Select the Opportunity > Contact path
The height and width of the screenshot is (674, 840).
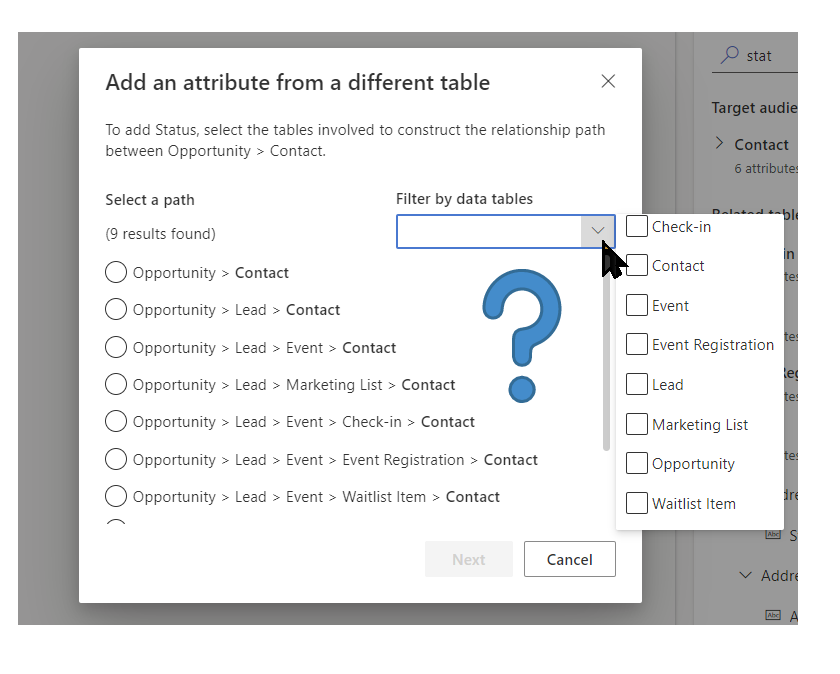[x=116, y=272]
